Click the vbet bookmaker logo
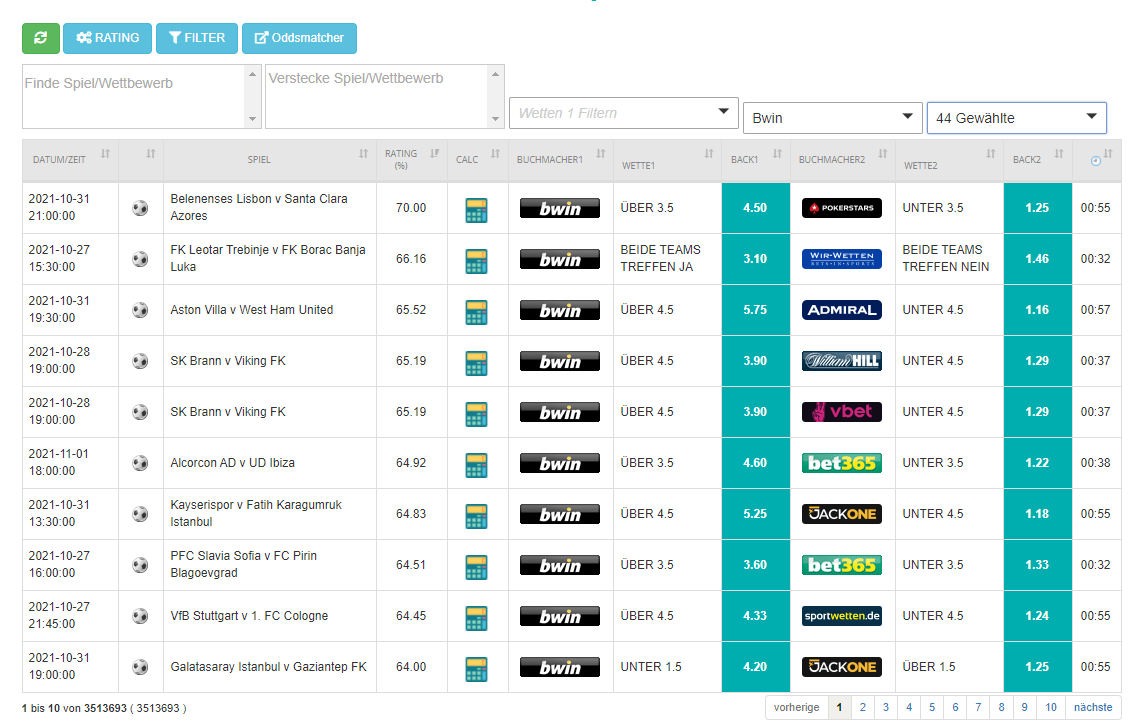1129x722 pixels. 842,412
